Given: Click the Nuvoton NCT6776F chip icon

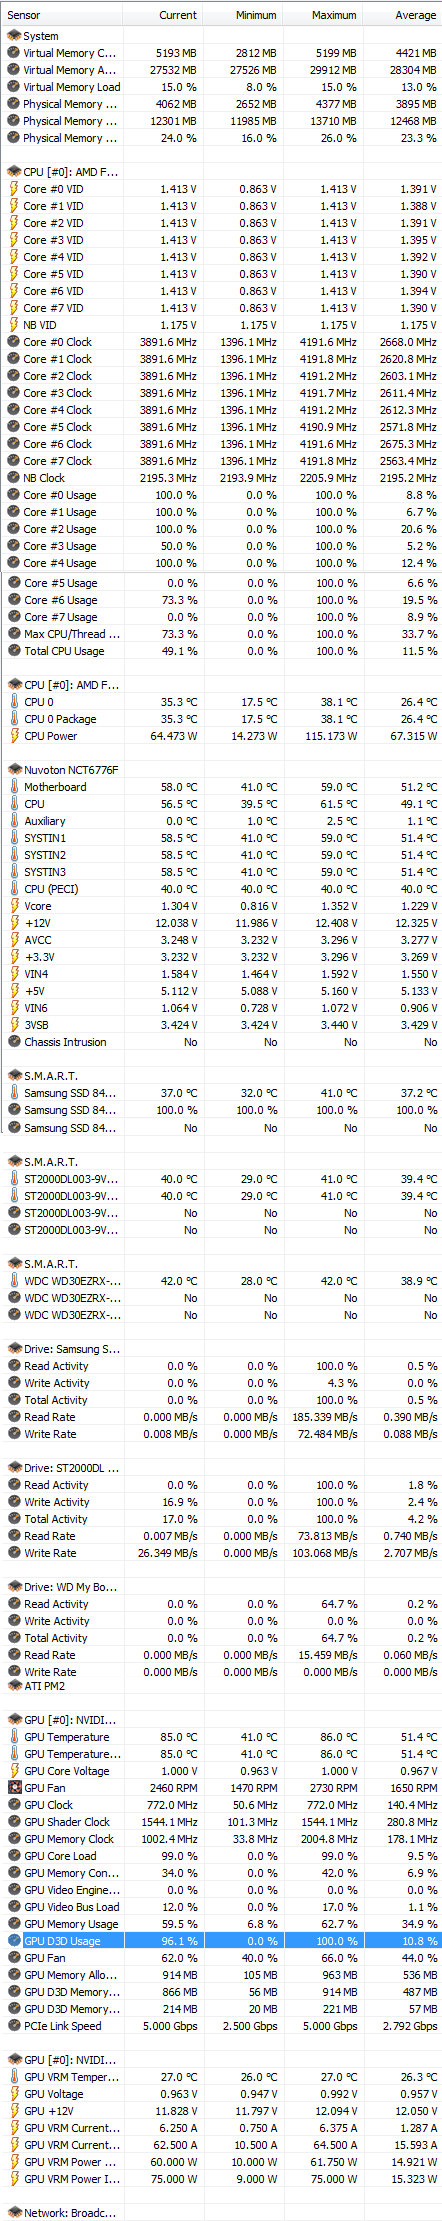Looking at the screenshot, I should tap(14, 770).
